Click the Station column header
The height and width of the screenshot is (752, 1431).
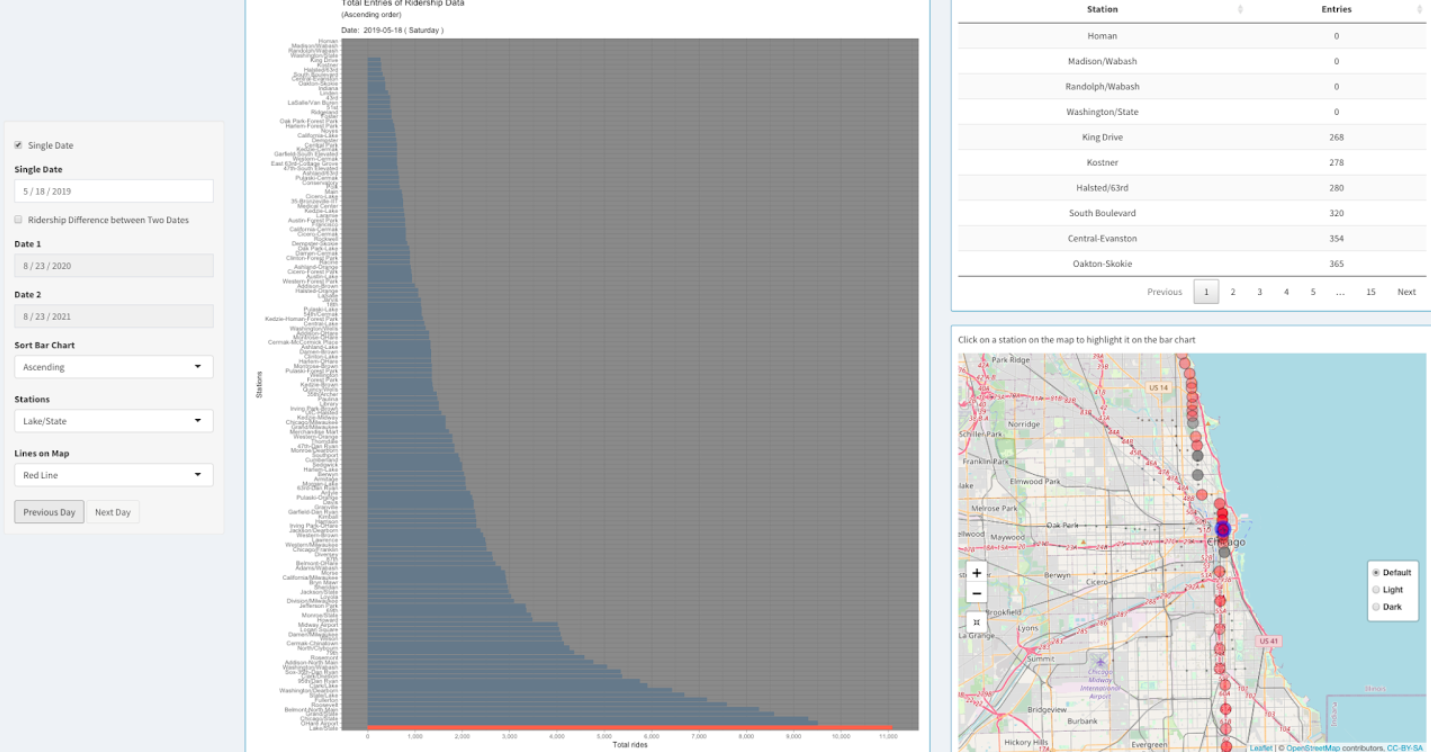(1102, 9)
